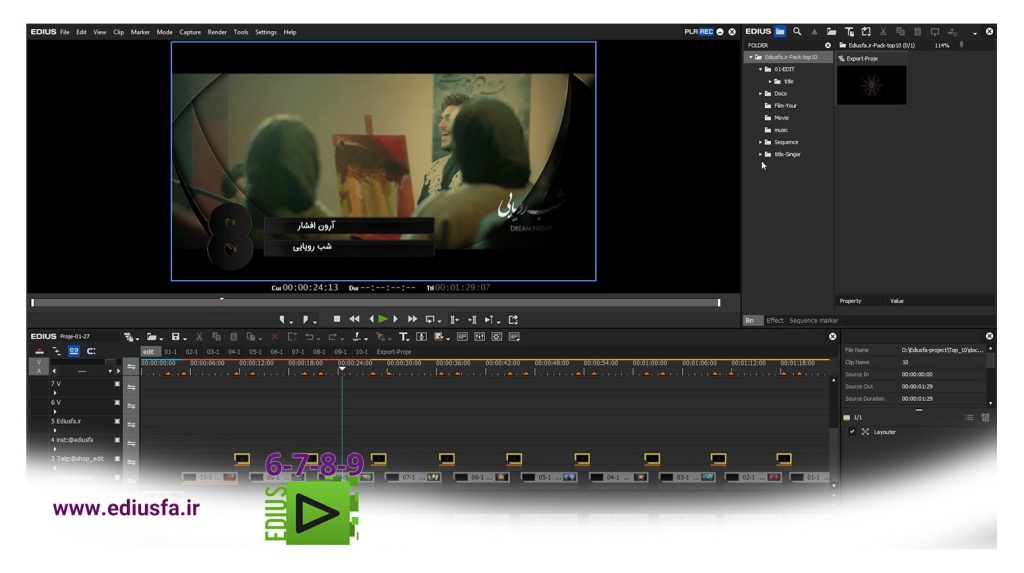Expand the Doco folder
The image size is (1024, 573).
click(760, 93)
